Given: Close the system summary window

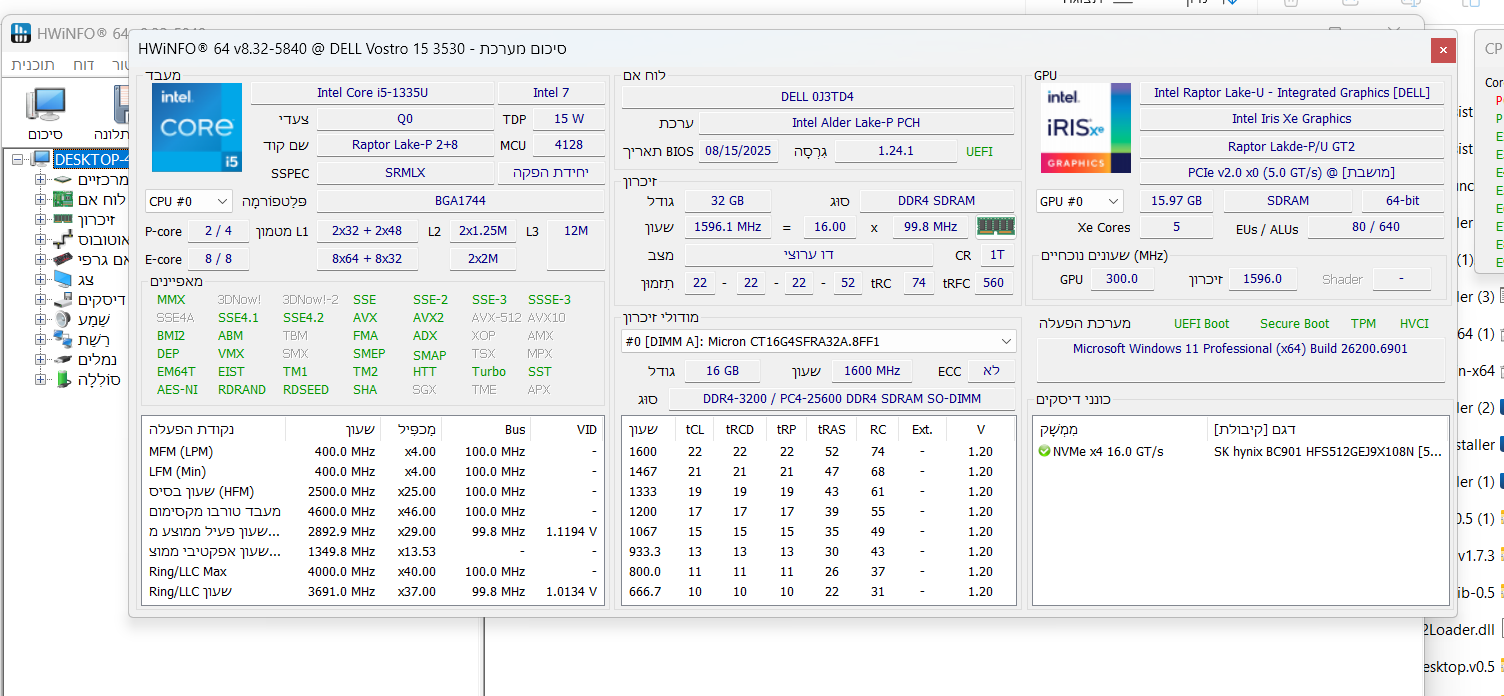Looking at the screenshot, I should (x=1441, y=49).
